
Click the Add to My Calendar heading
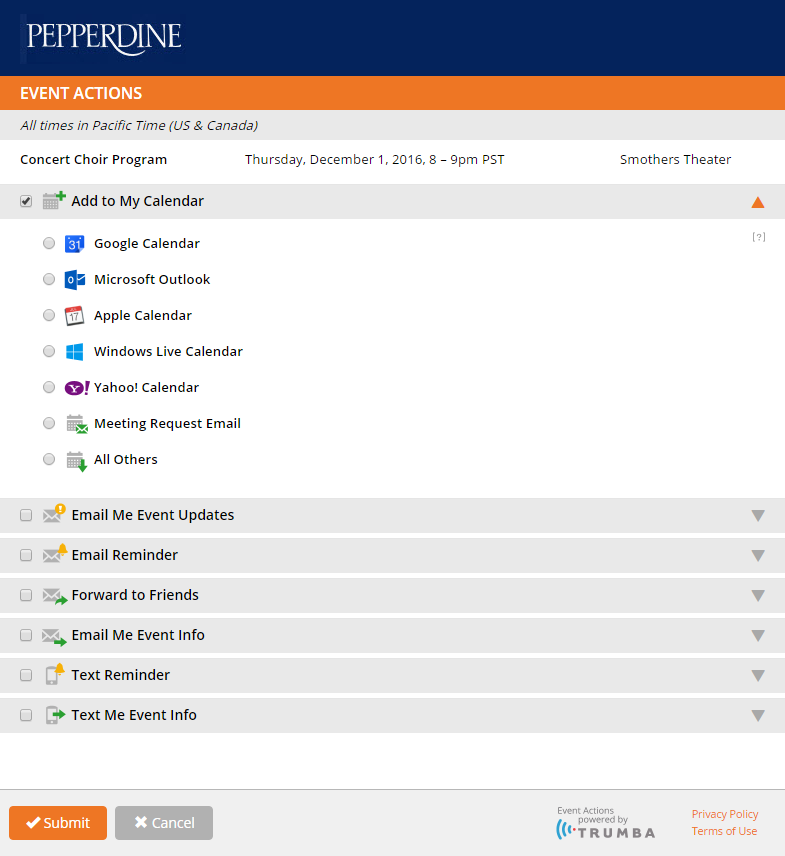[x=138, y=201]
